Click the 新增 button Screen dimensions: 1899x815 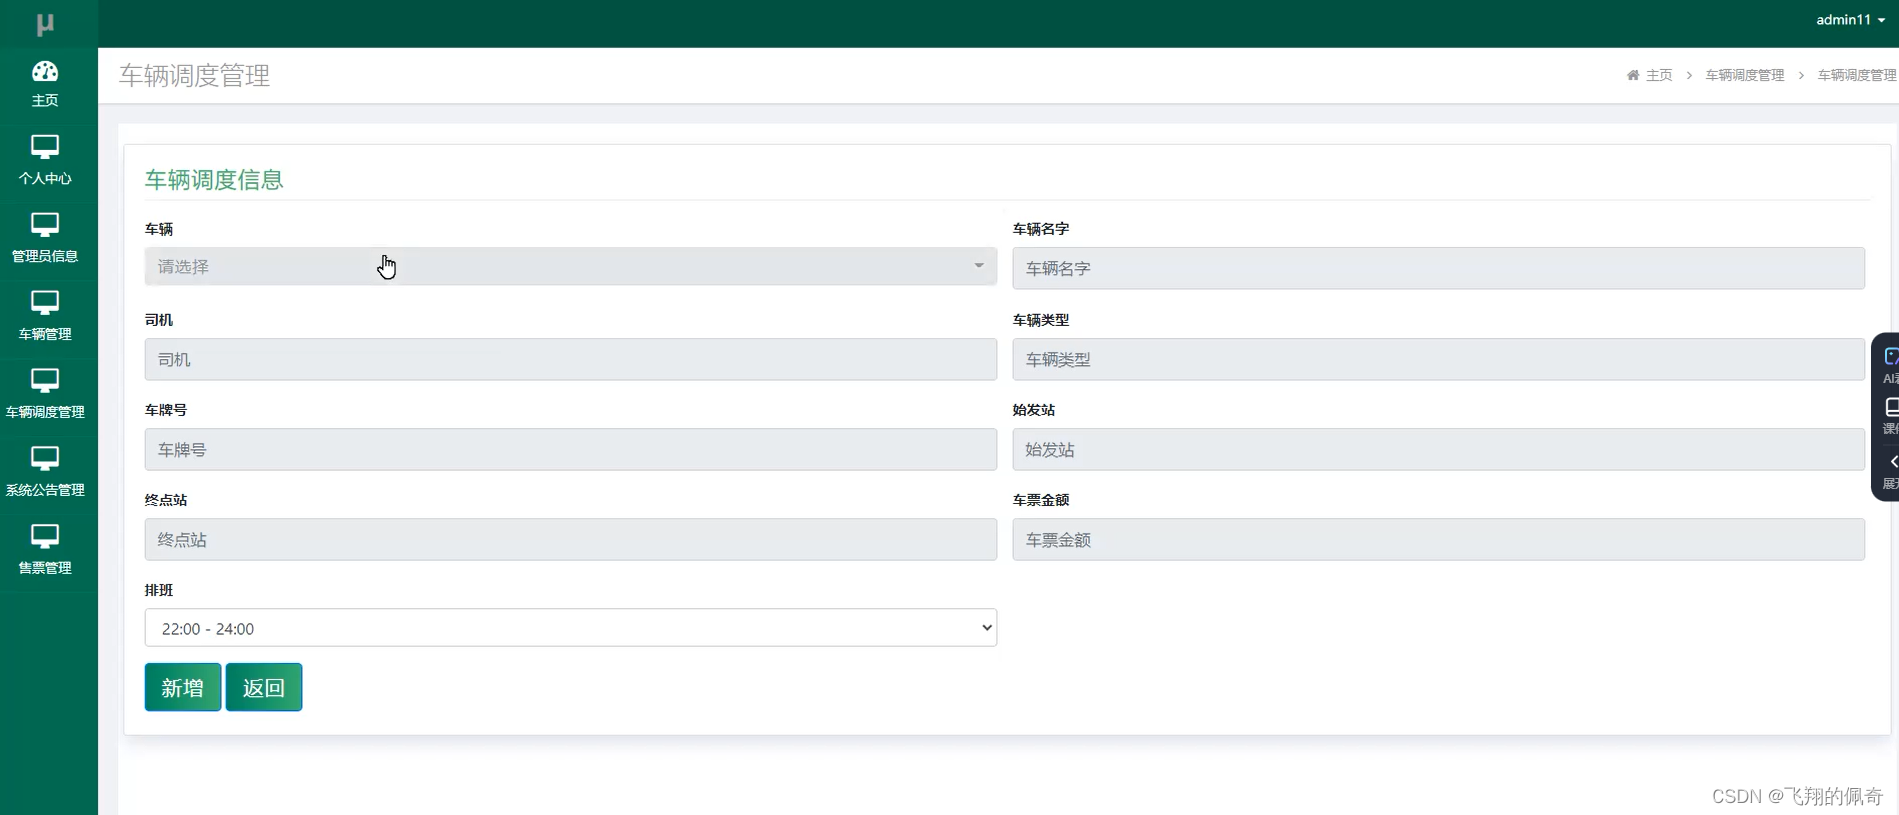(x=183, y=687)
